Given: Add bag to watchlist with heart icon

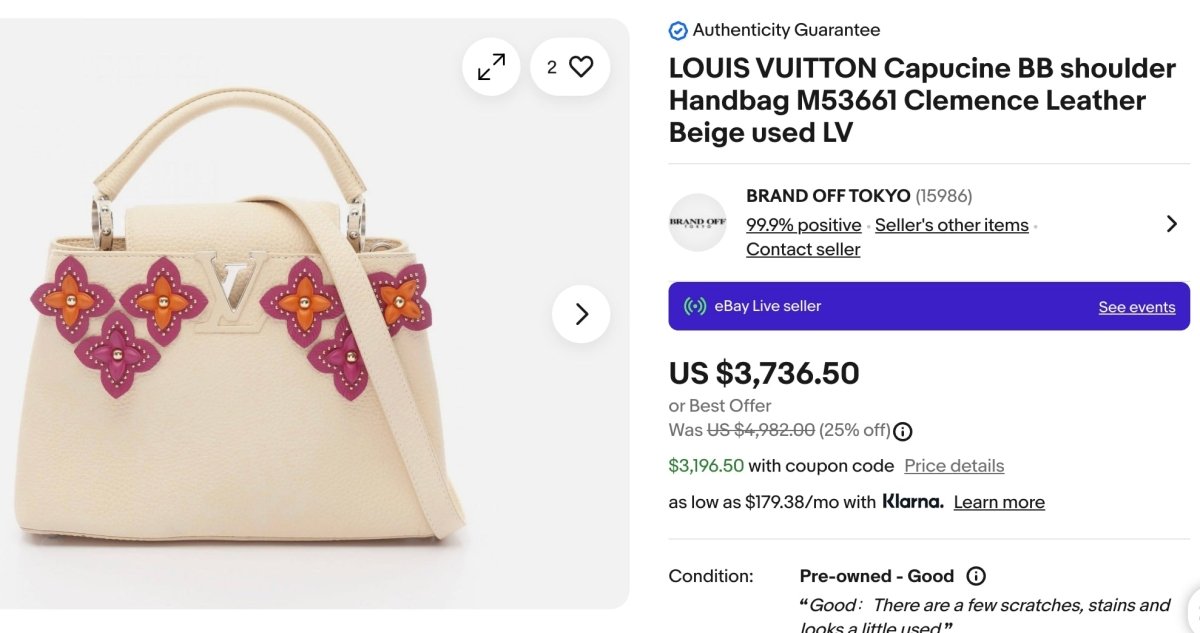Looking at the screenshot, I should point(580,67).
